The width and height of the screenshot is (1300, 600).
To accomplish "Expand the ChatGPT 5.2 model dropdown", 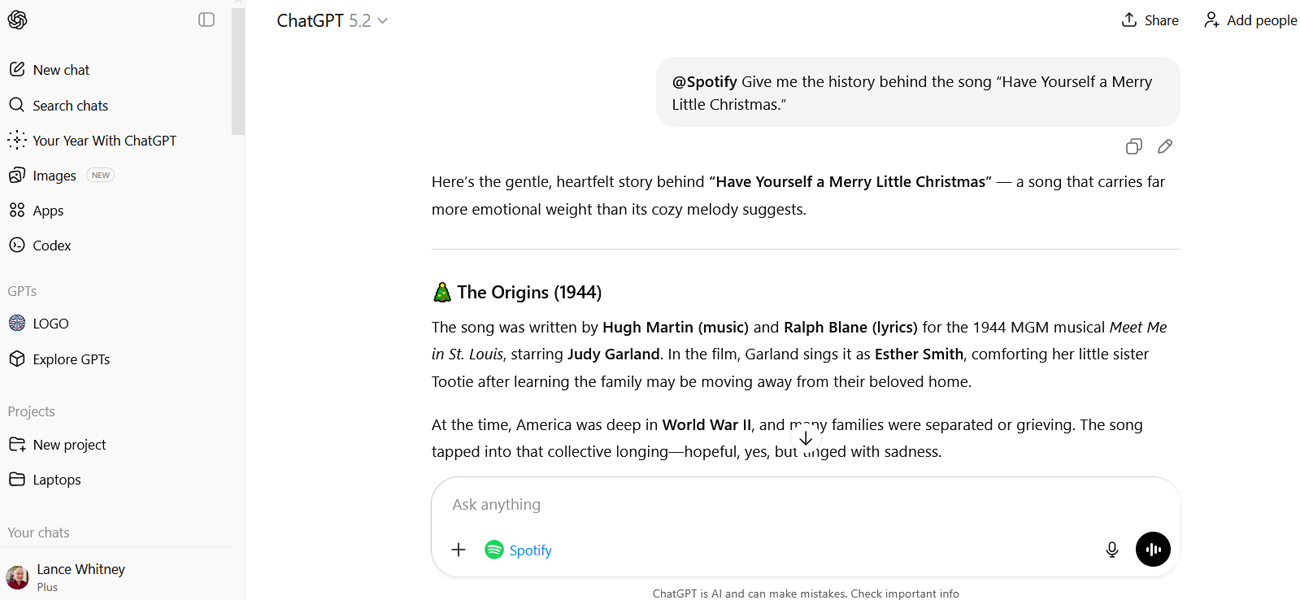I will [x=332, y=20].
